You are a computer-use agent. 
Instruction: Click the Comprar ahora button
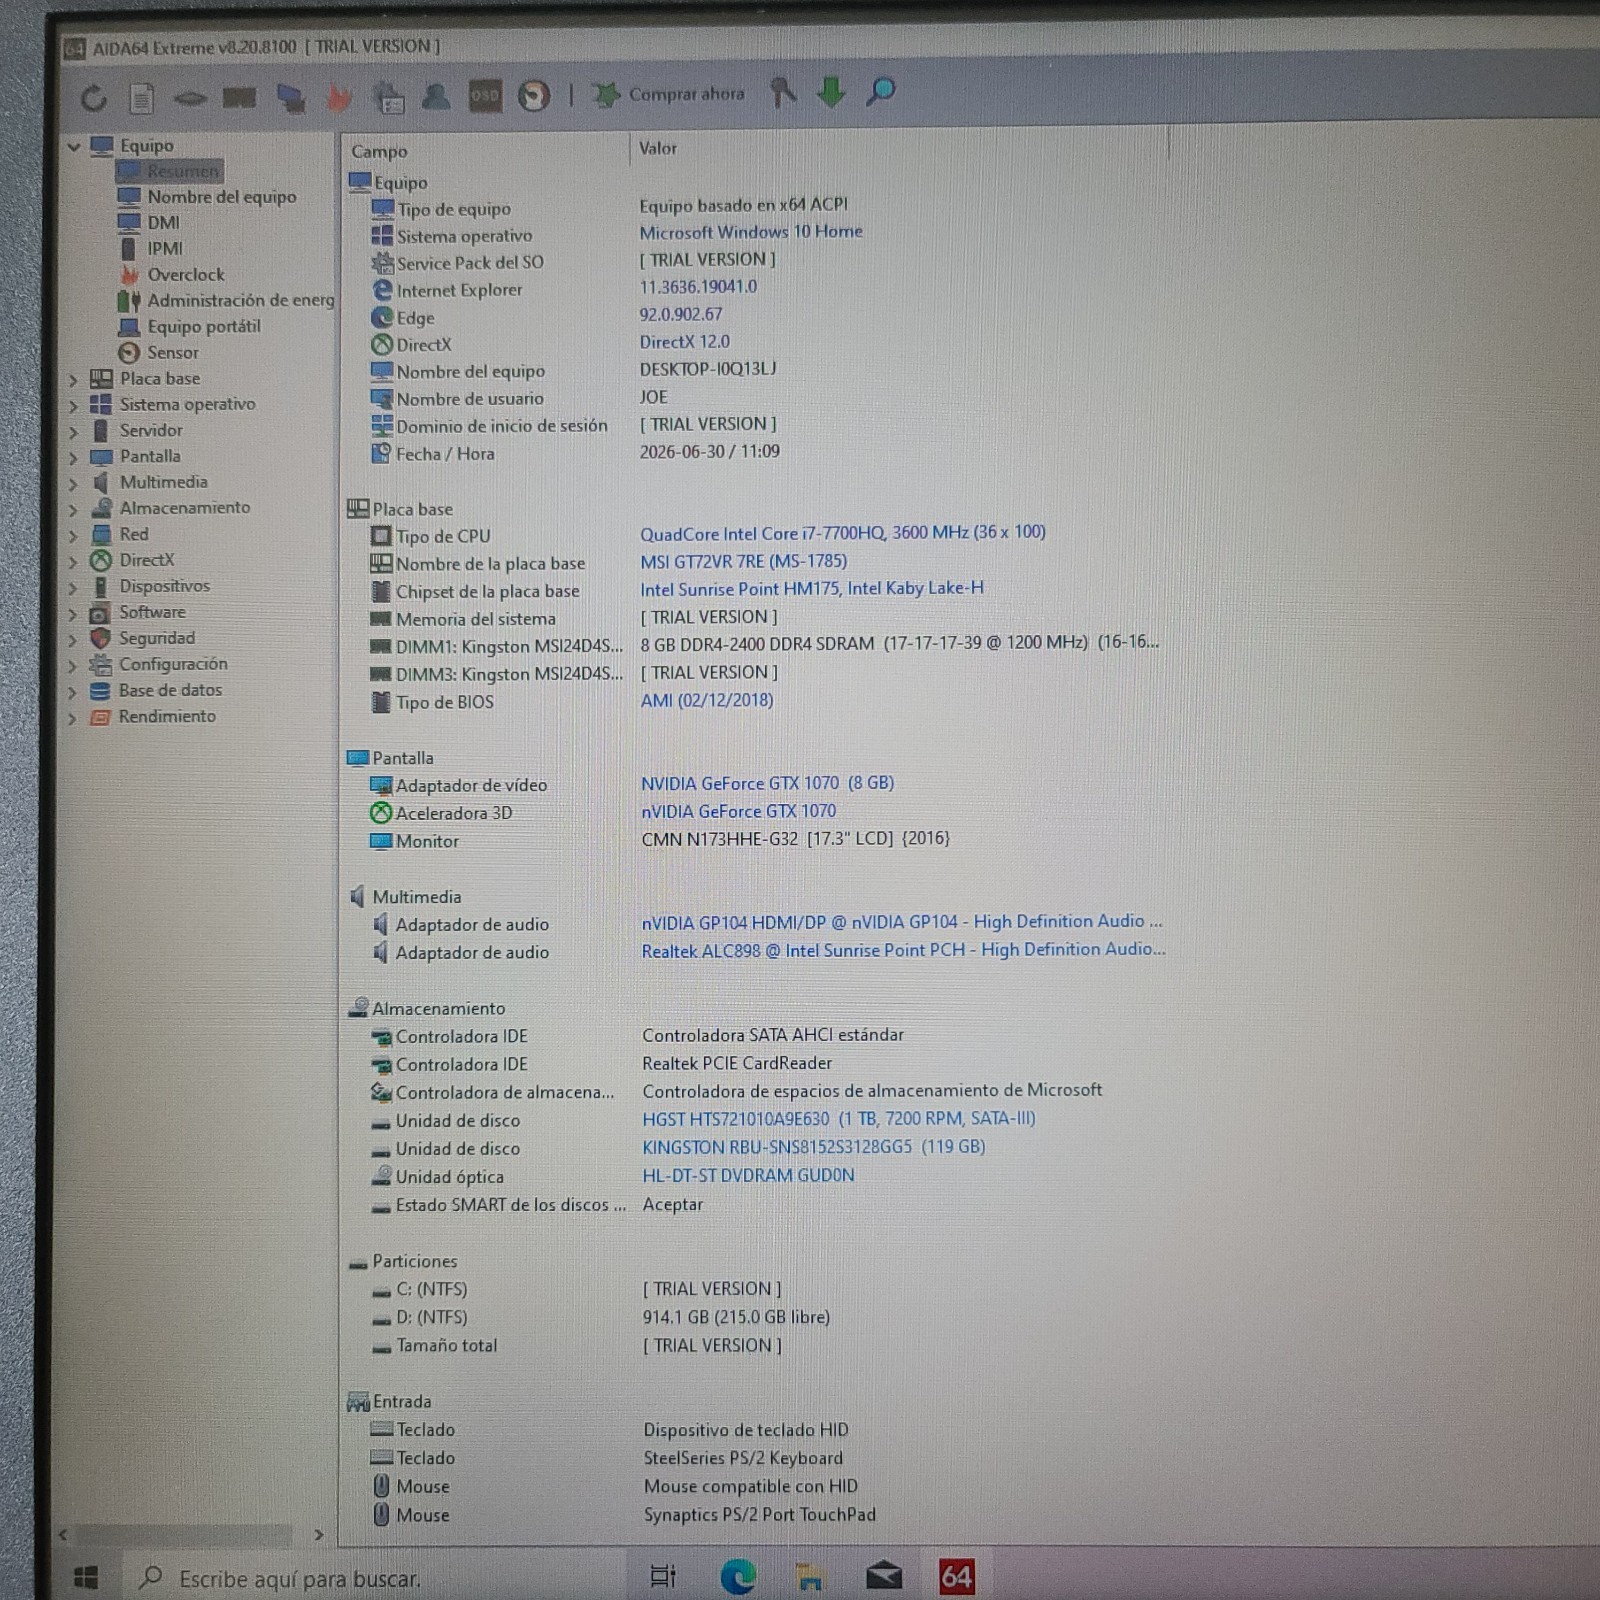pos(669,94)
